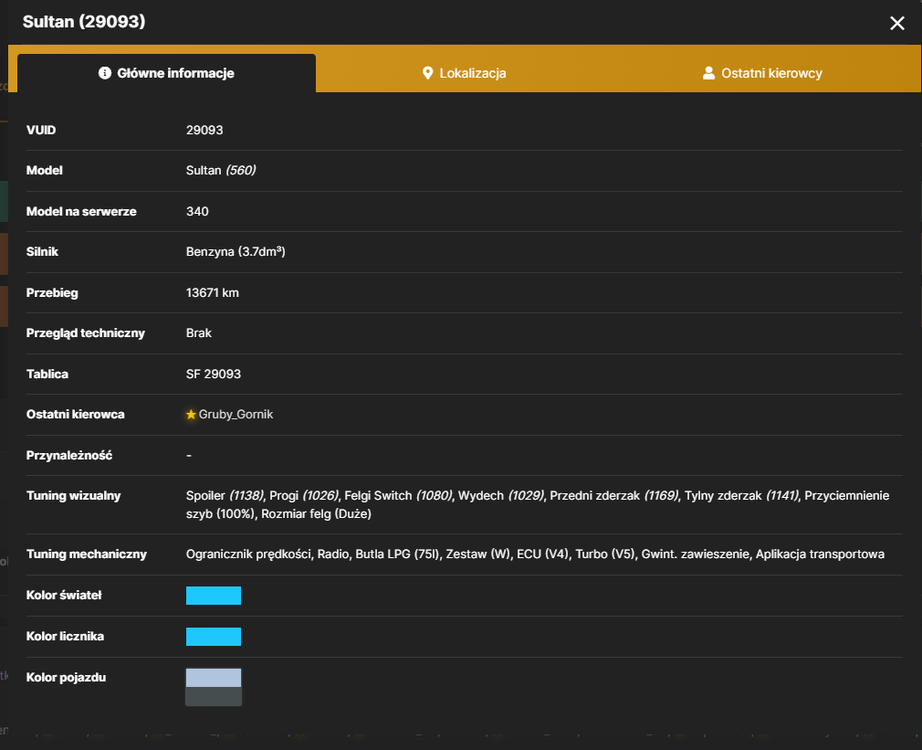Click the Tuning wizualny row label
The image size is (922, 750).
pos(74,496)
